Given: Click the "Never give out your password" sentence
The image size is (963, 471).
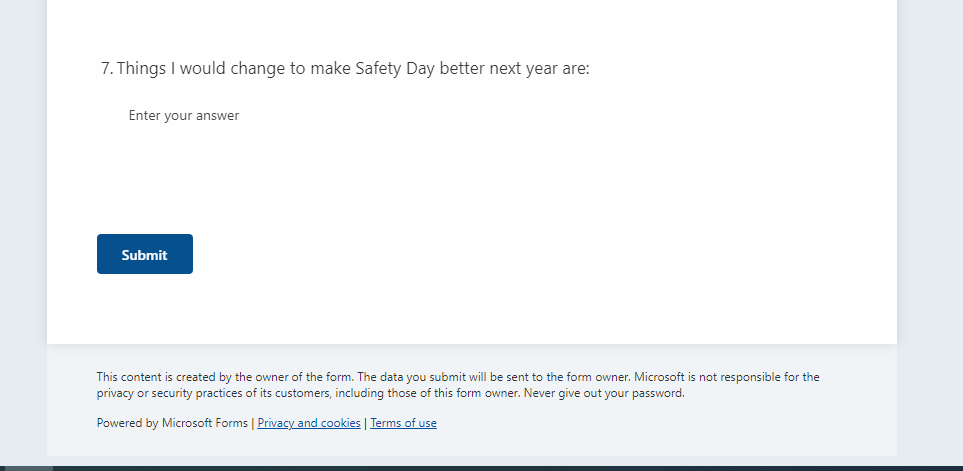Looking at the screenshot, I should tap(609, 393).
